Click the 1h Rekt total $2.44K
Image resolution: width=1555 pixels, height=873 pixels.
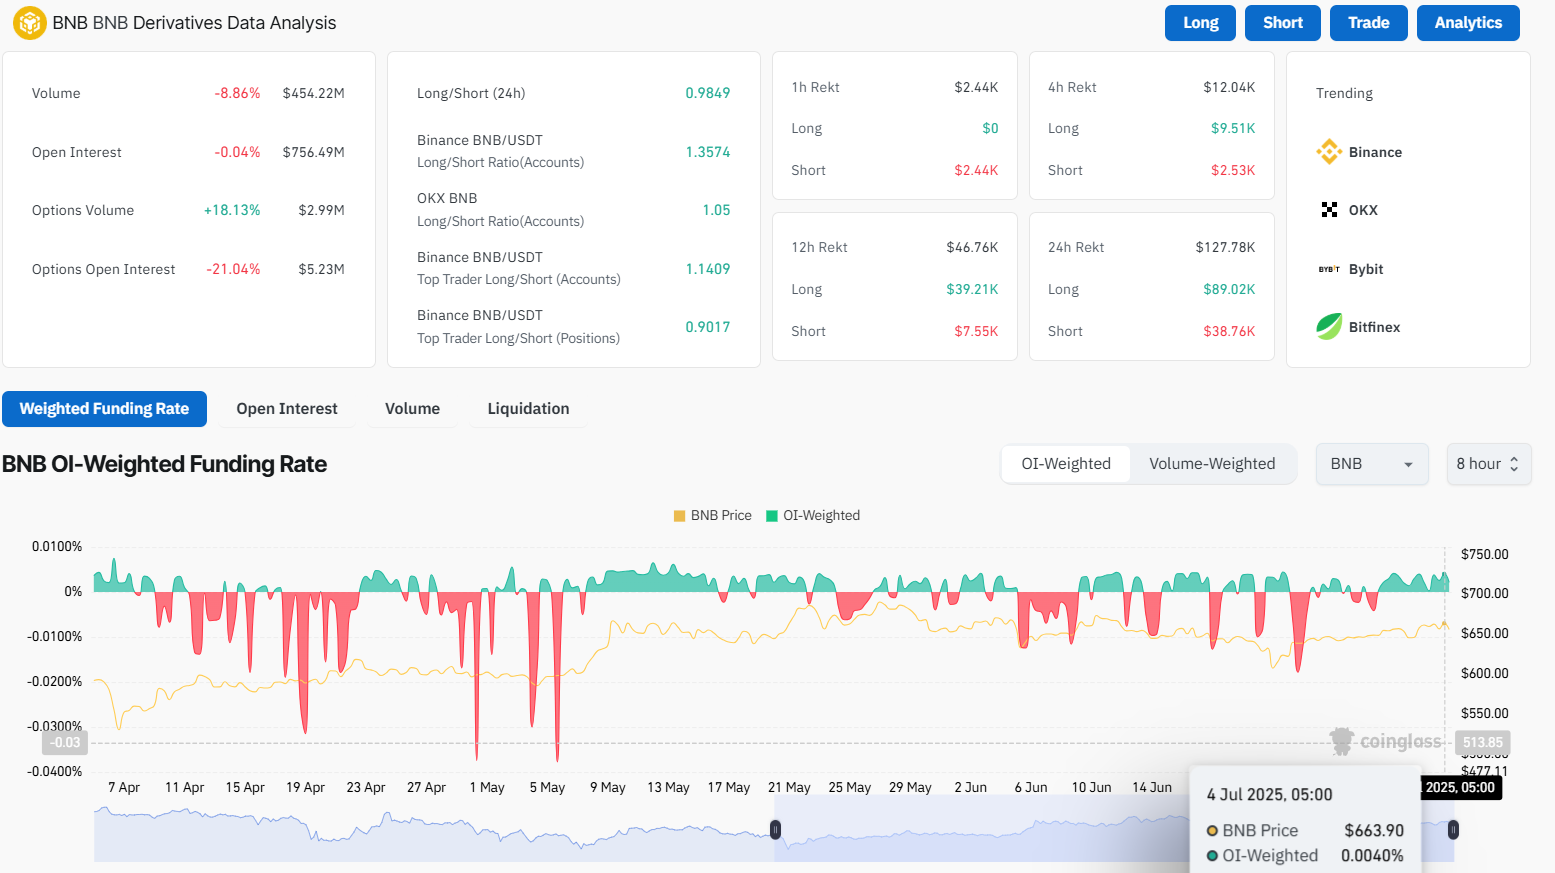tap(976, 88)
